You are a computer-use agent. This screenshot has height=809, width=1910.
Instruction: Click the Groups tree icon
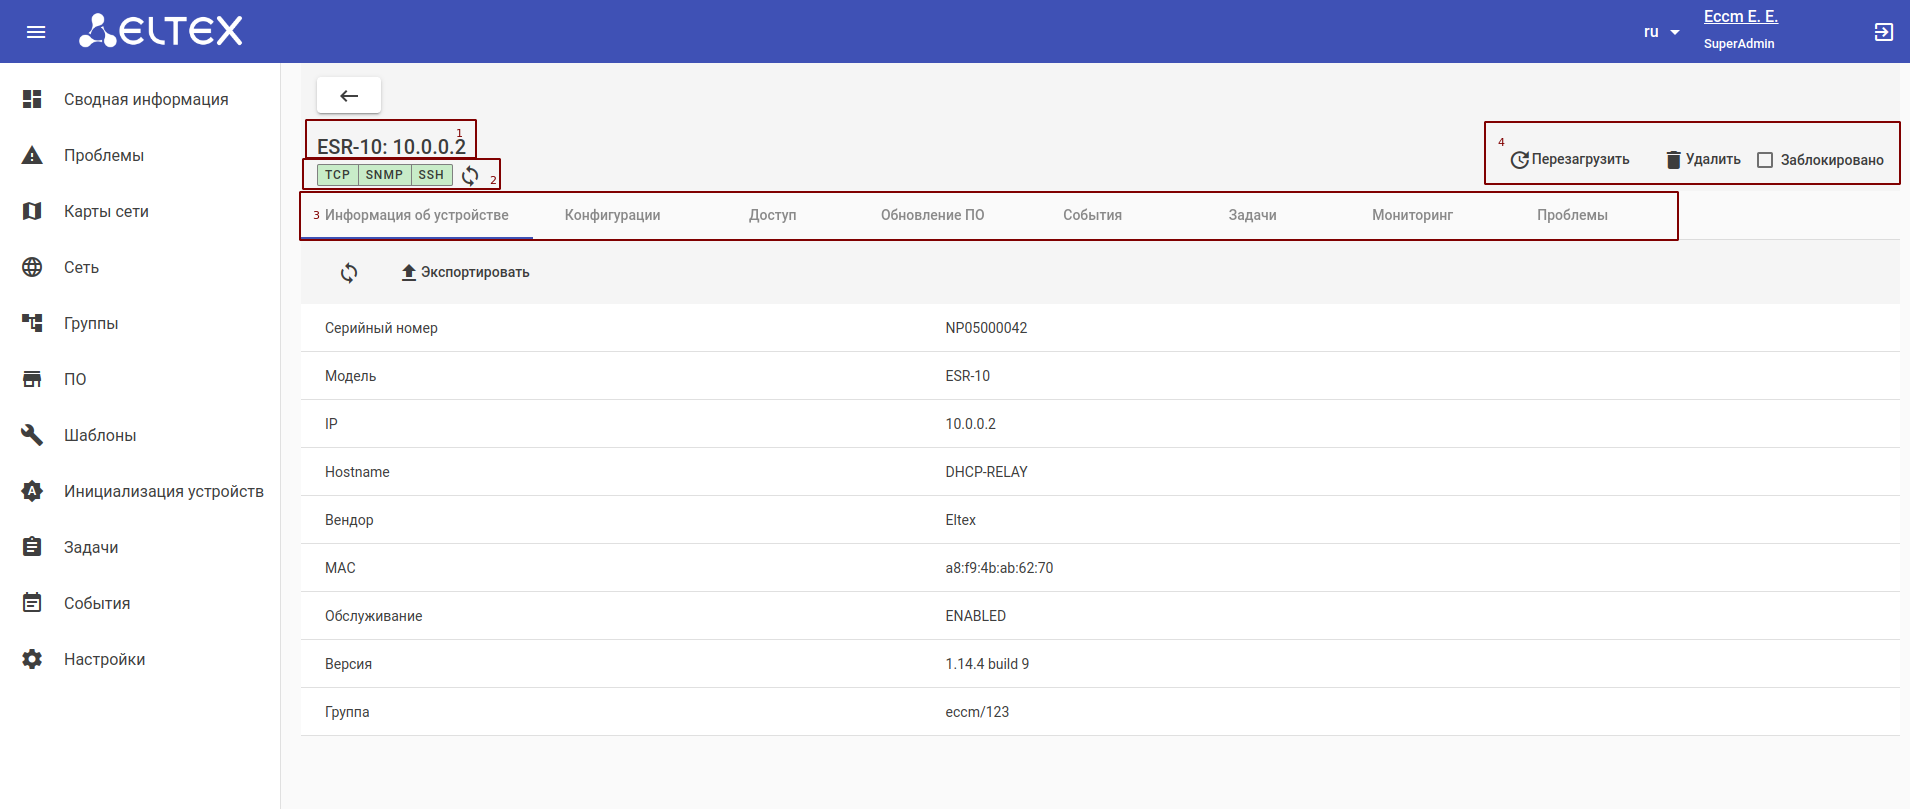[32, 323]
